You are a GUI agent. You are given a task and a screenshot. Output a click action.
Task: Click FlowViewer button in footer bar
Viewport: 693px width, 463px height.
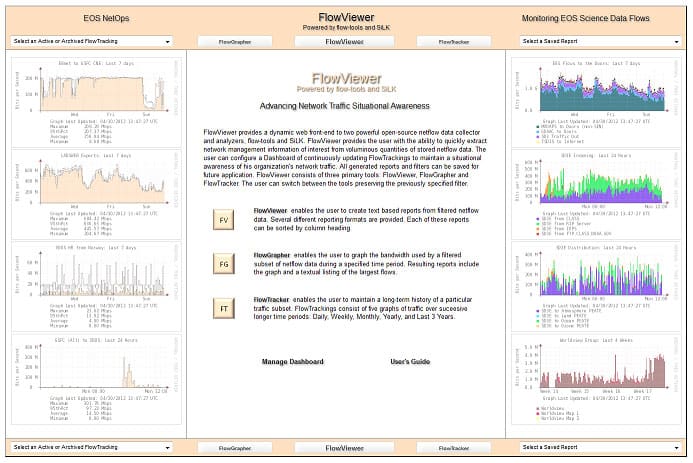(344, 448)
